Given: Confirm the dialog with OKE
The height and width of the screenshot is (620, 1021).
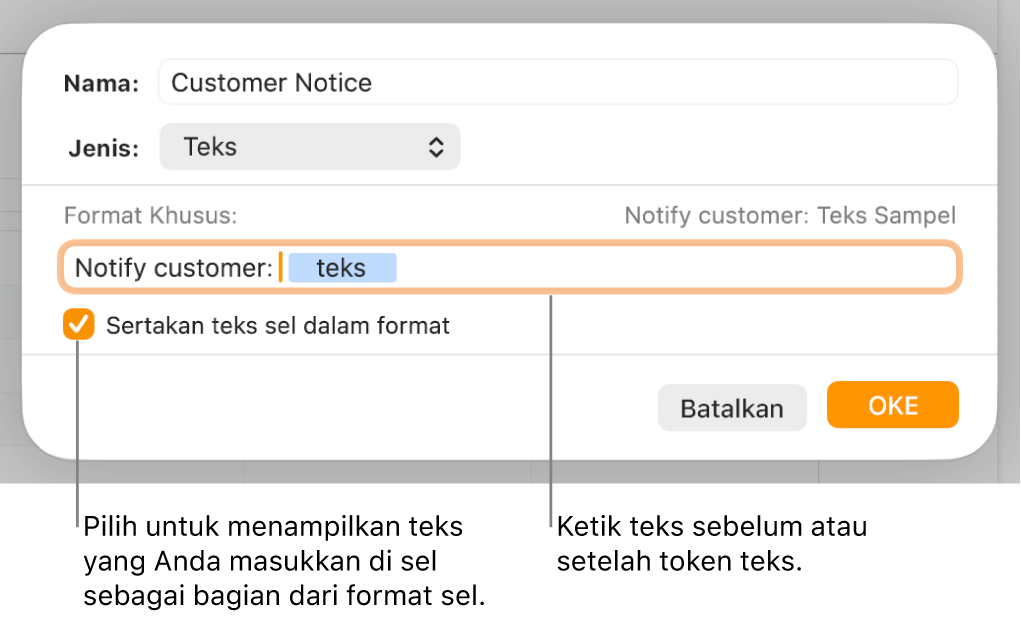Looking at the screenshot, I should tap(893, 405).
